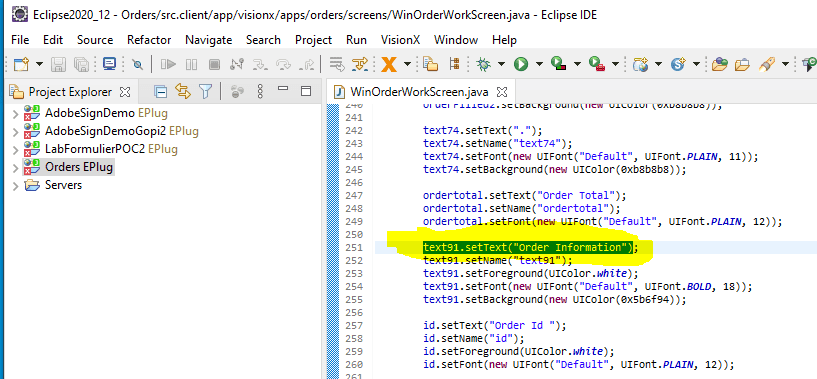Select the WinOrderWorkScreen.java editor tab
Image resolution: width=817 pixels, height=379 pixels.
[x=420, y=92]
